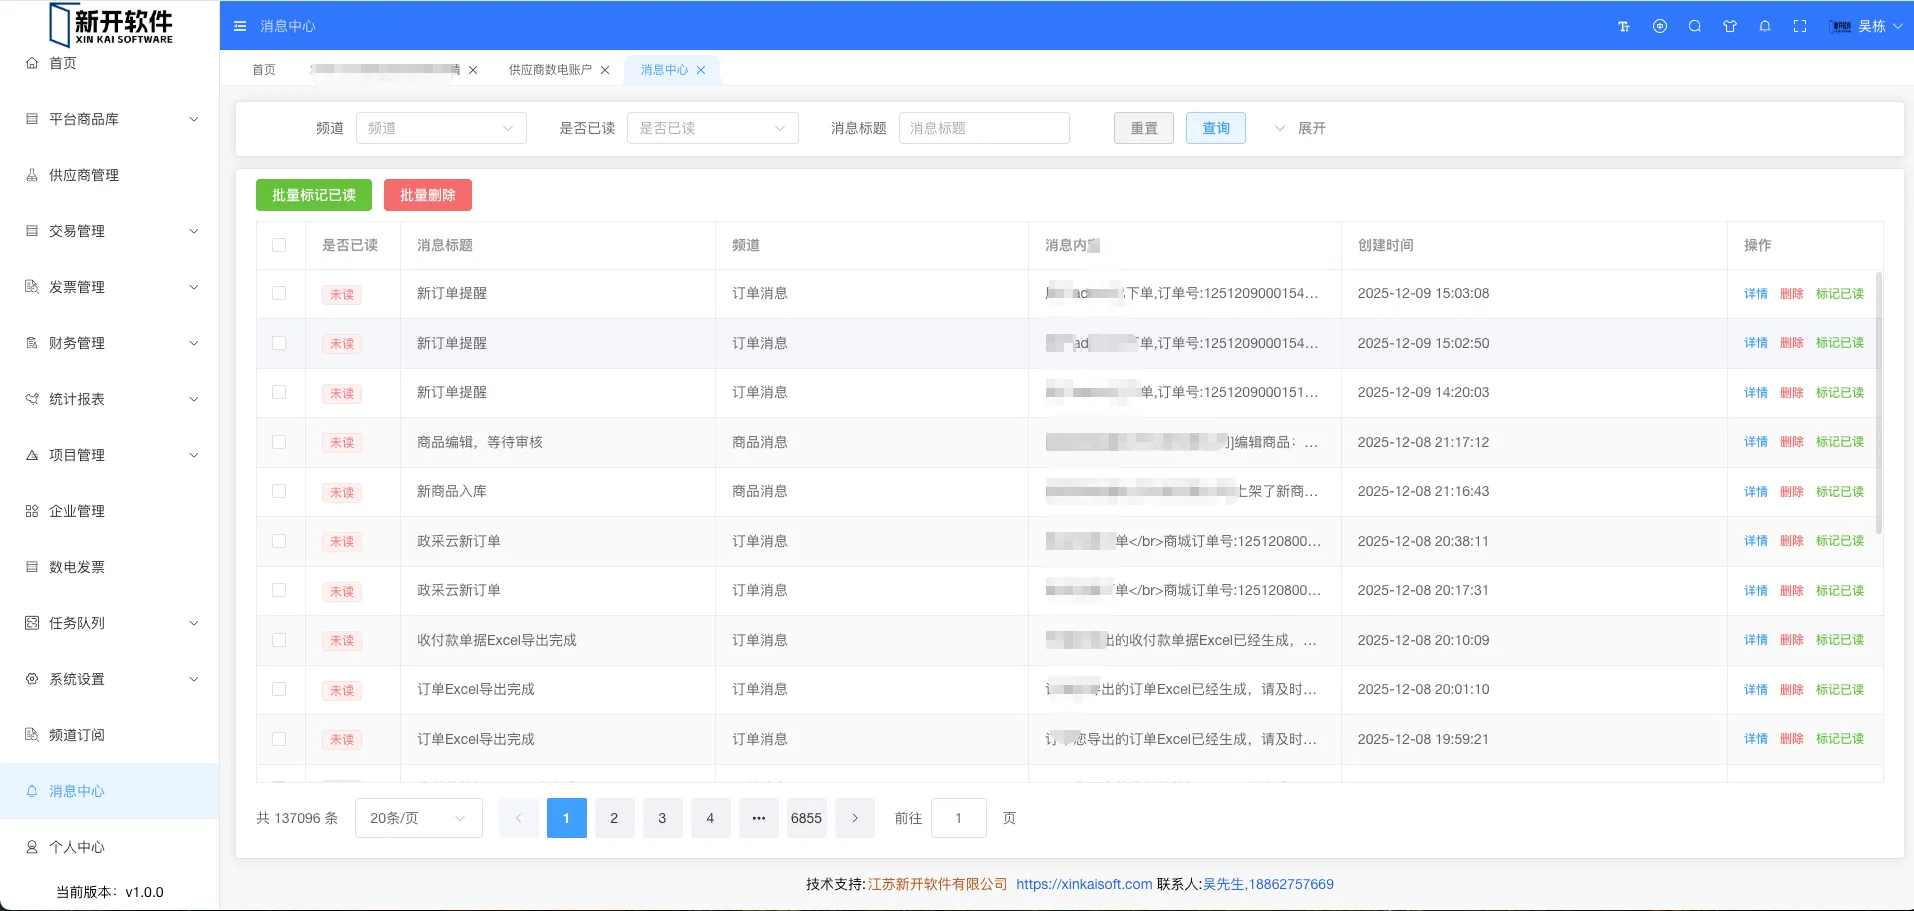
Task: Open the 是否已读 filter dropdown
Action: (x=712, y=128)
